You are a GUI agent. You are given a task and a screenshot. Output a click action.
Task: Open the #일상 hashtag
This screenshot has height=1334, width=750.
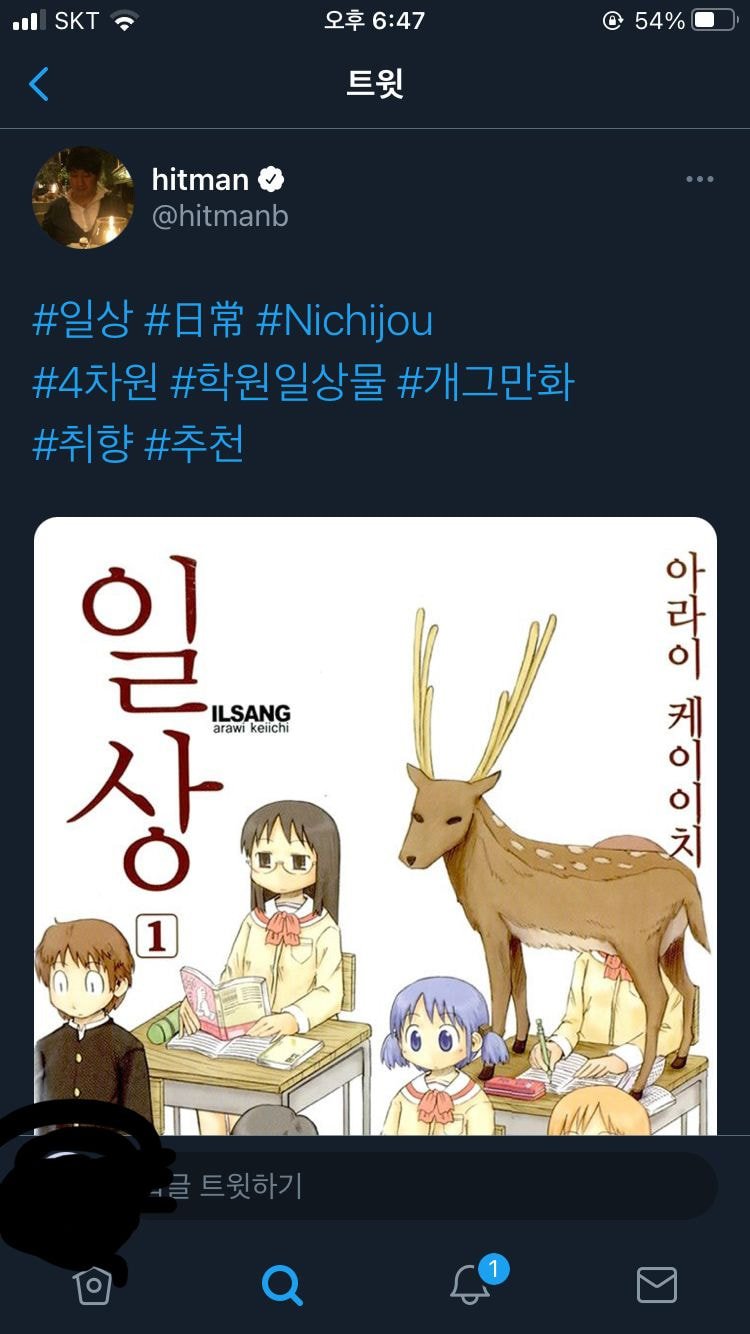click(83, 321)
